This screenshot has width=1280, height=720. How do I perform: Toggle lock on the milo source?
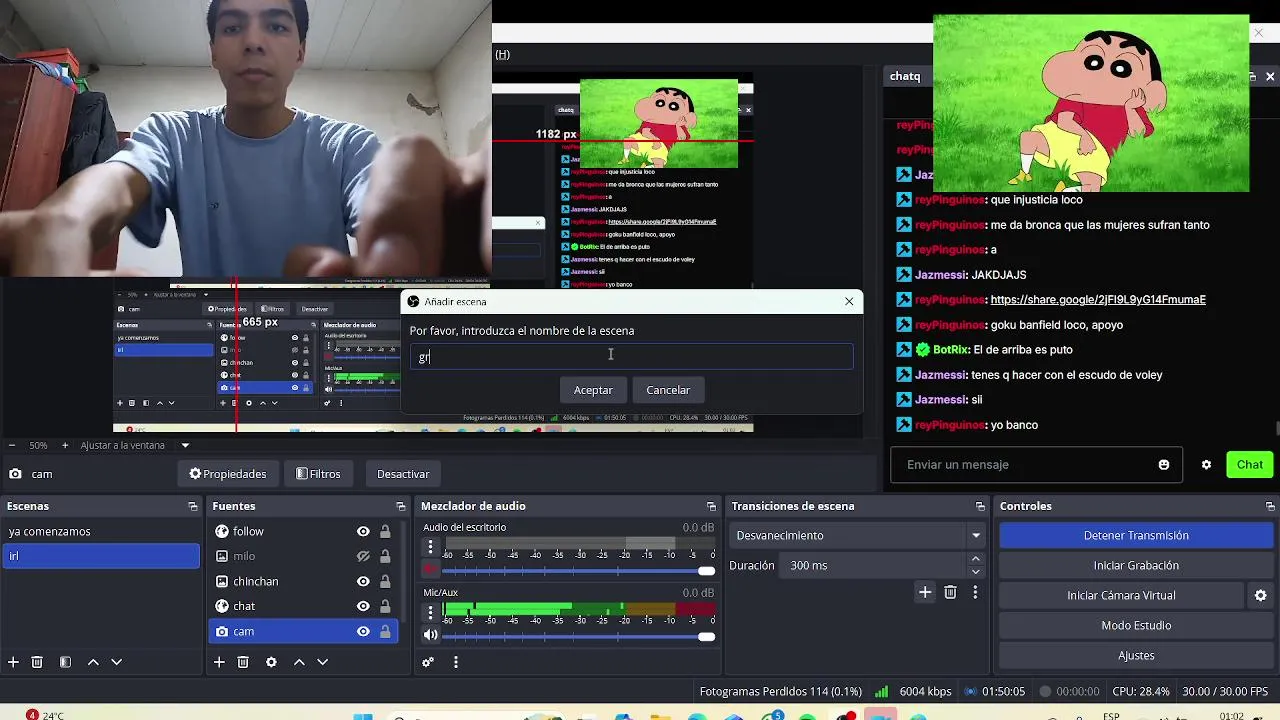385,557
